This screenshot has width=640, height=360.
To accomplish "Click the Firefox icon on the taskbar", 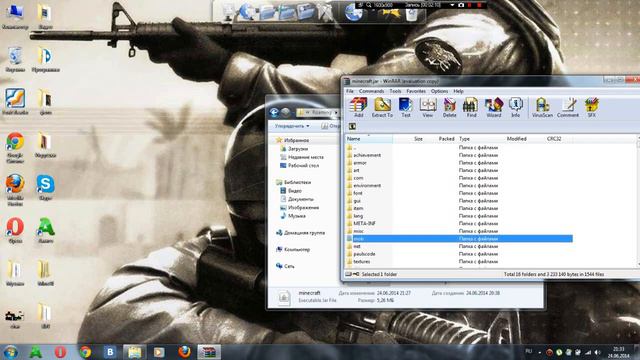I will 184,352.
